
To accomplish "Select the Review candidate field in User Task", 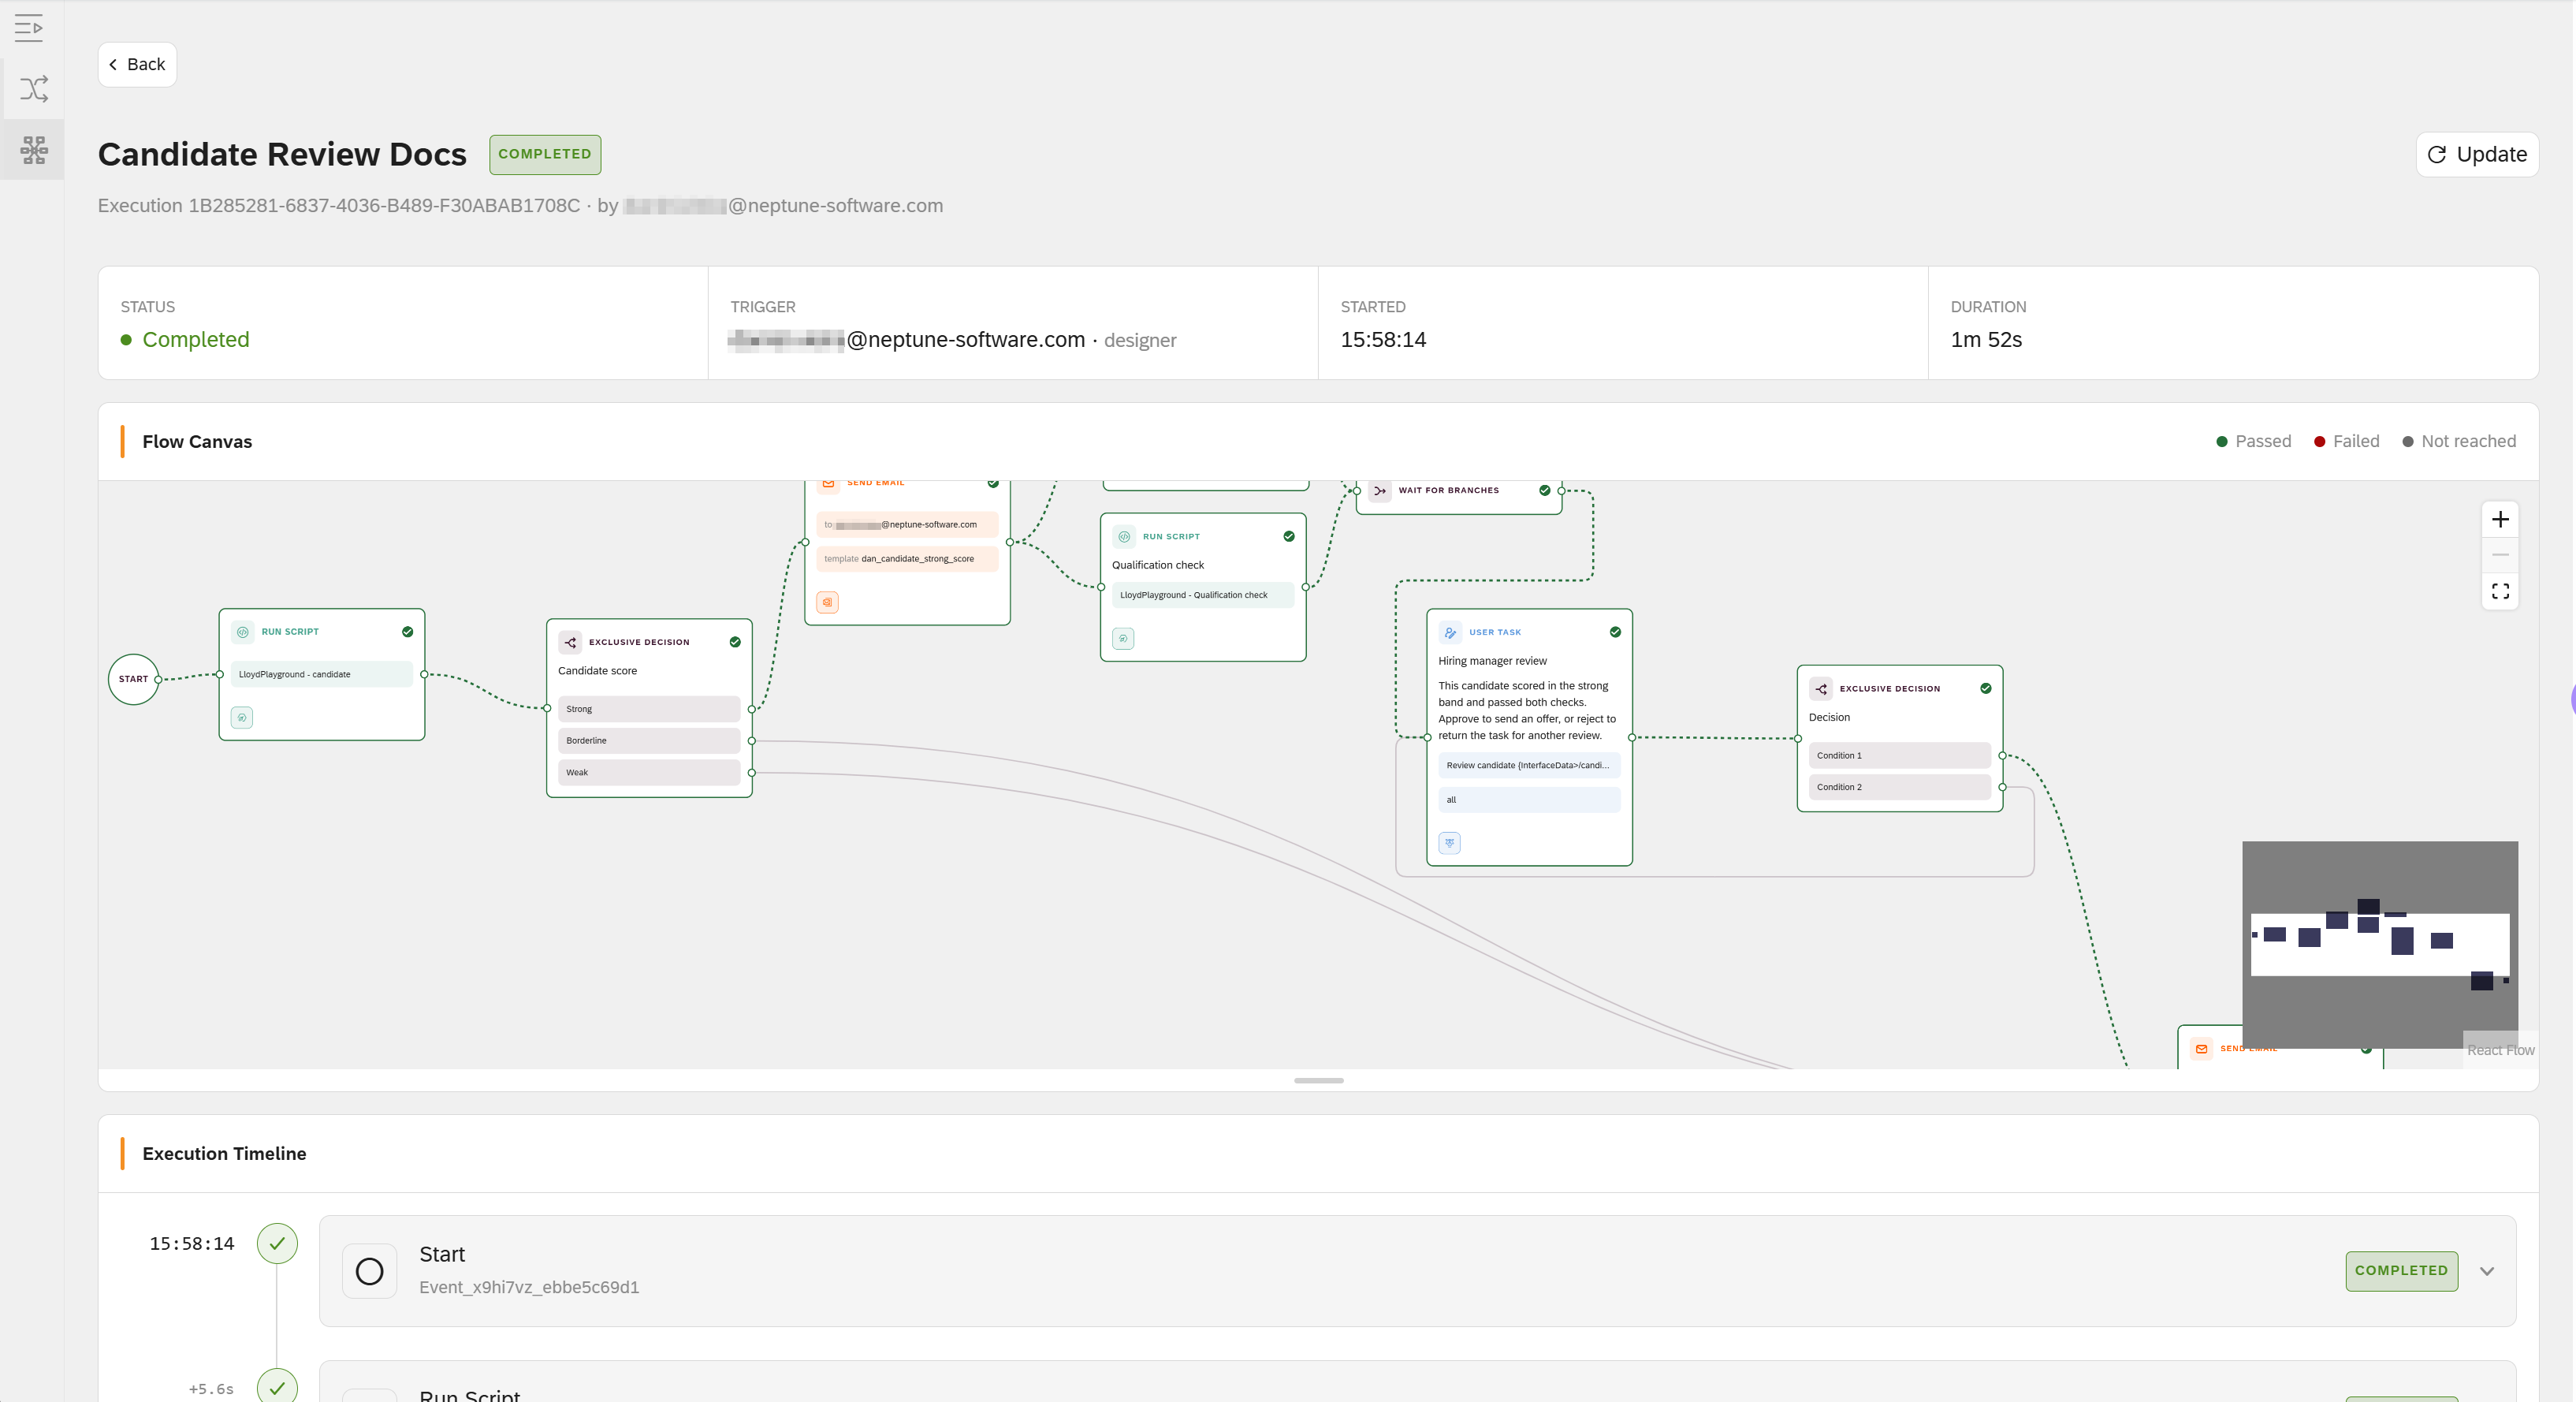I will (1529, 765).
